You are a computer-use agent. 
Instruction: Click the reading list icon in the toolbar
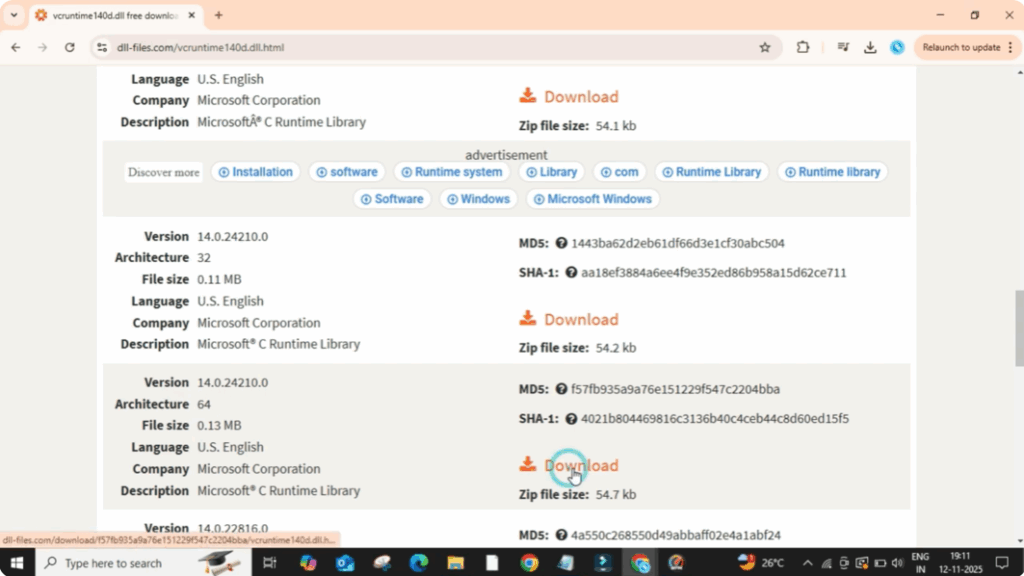coord(841,47)
